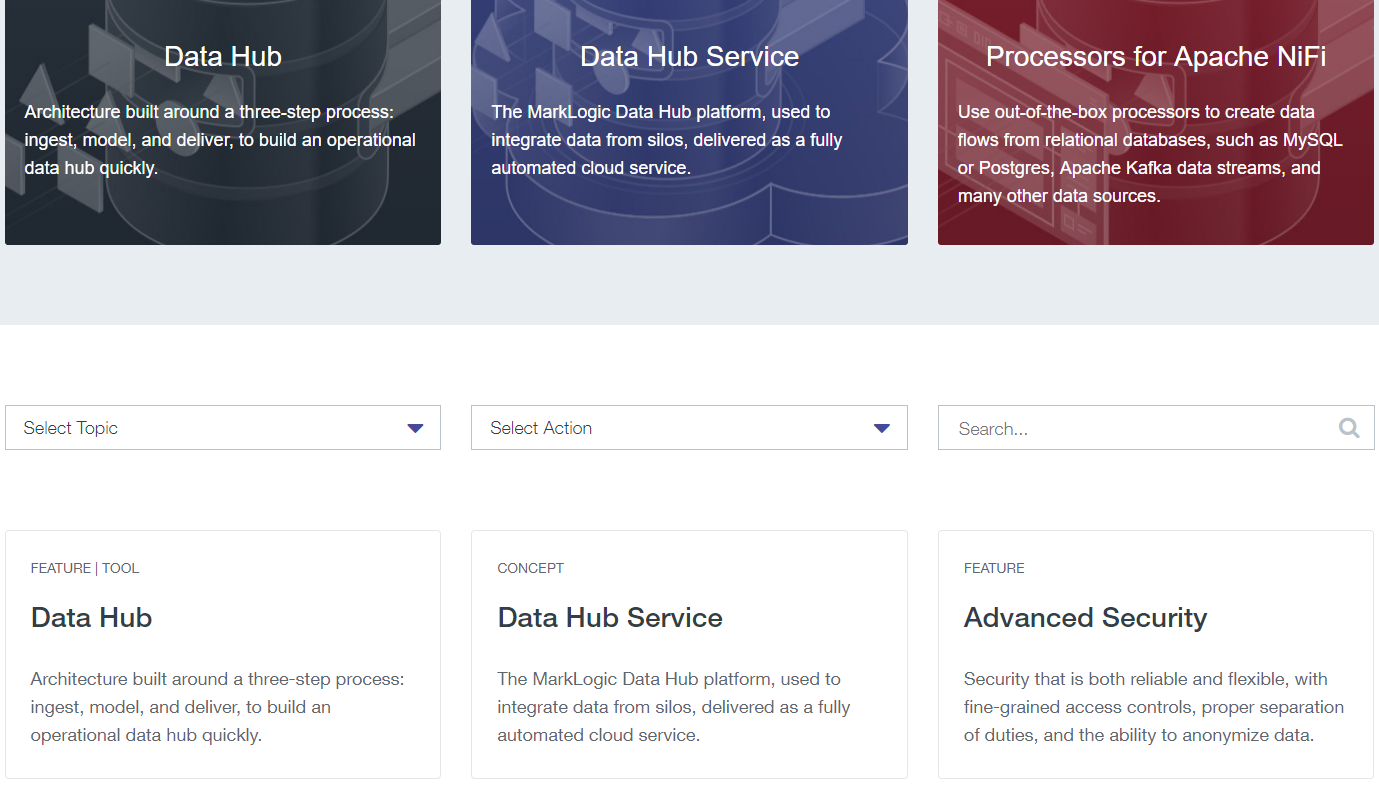Open the Data Hub Service banner card

coord(689,120)
